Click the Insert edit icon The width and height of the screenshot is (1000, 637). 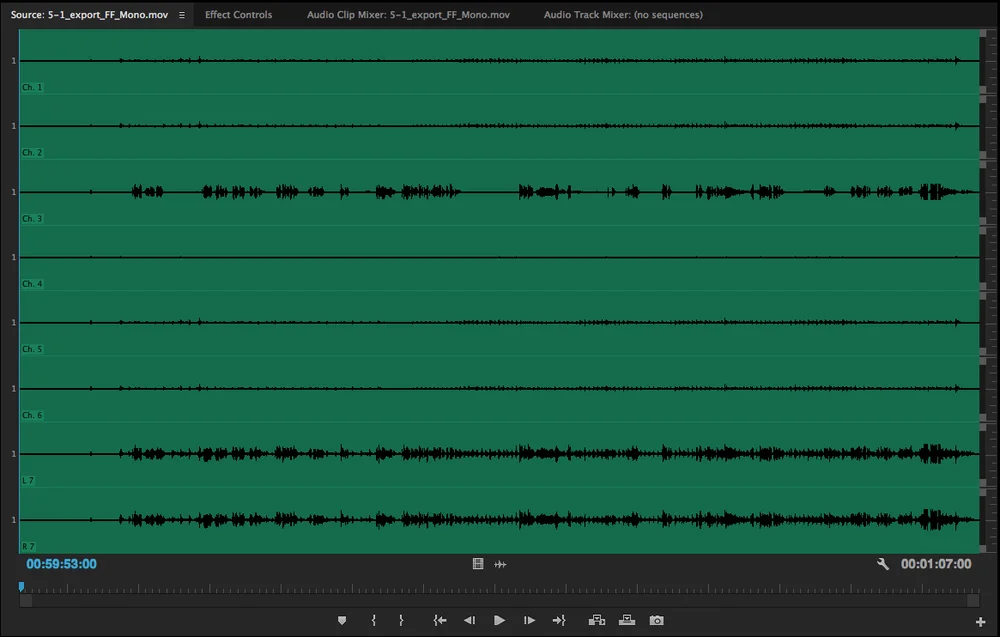point(597,620)
